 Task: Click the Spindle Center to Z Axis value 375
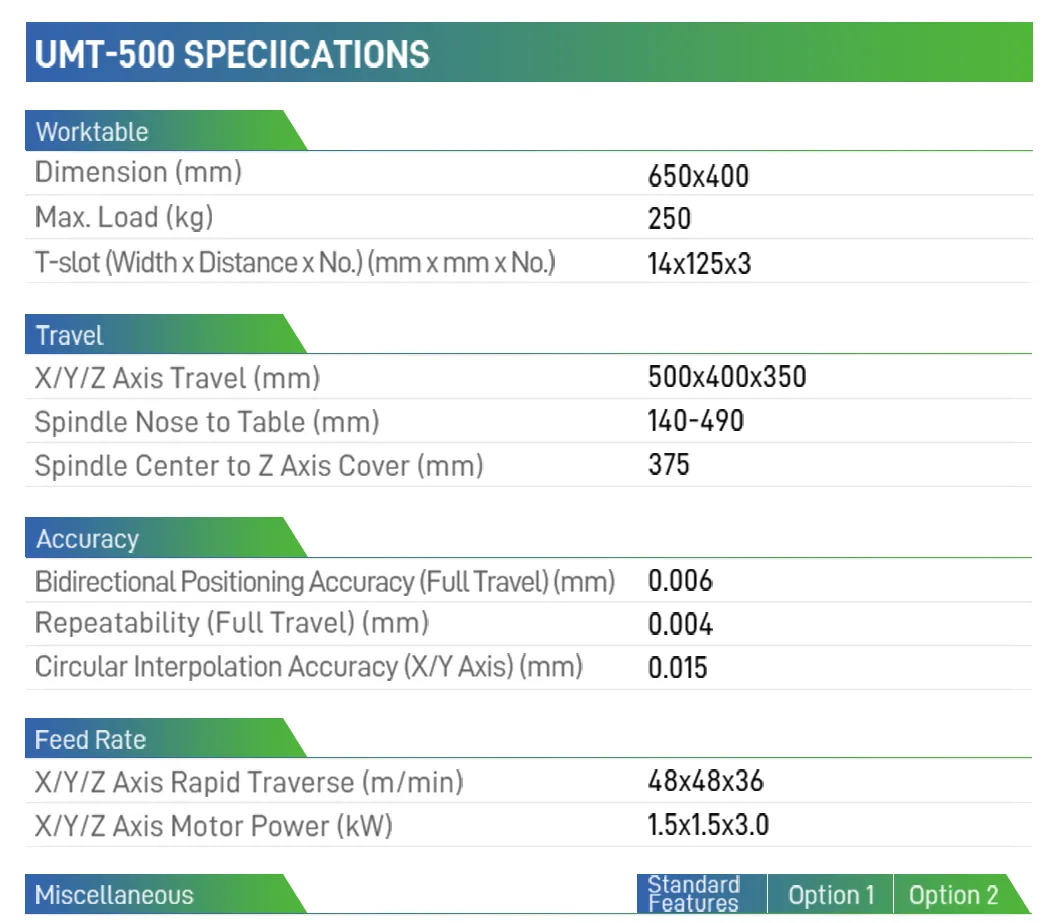(668, 465)
